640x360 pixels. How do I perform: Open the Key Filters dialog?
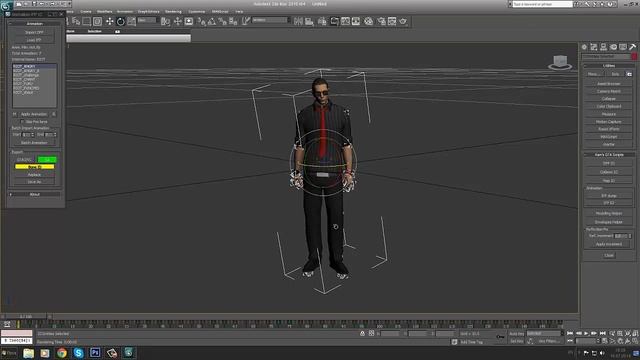point(549,341)
